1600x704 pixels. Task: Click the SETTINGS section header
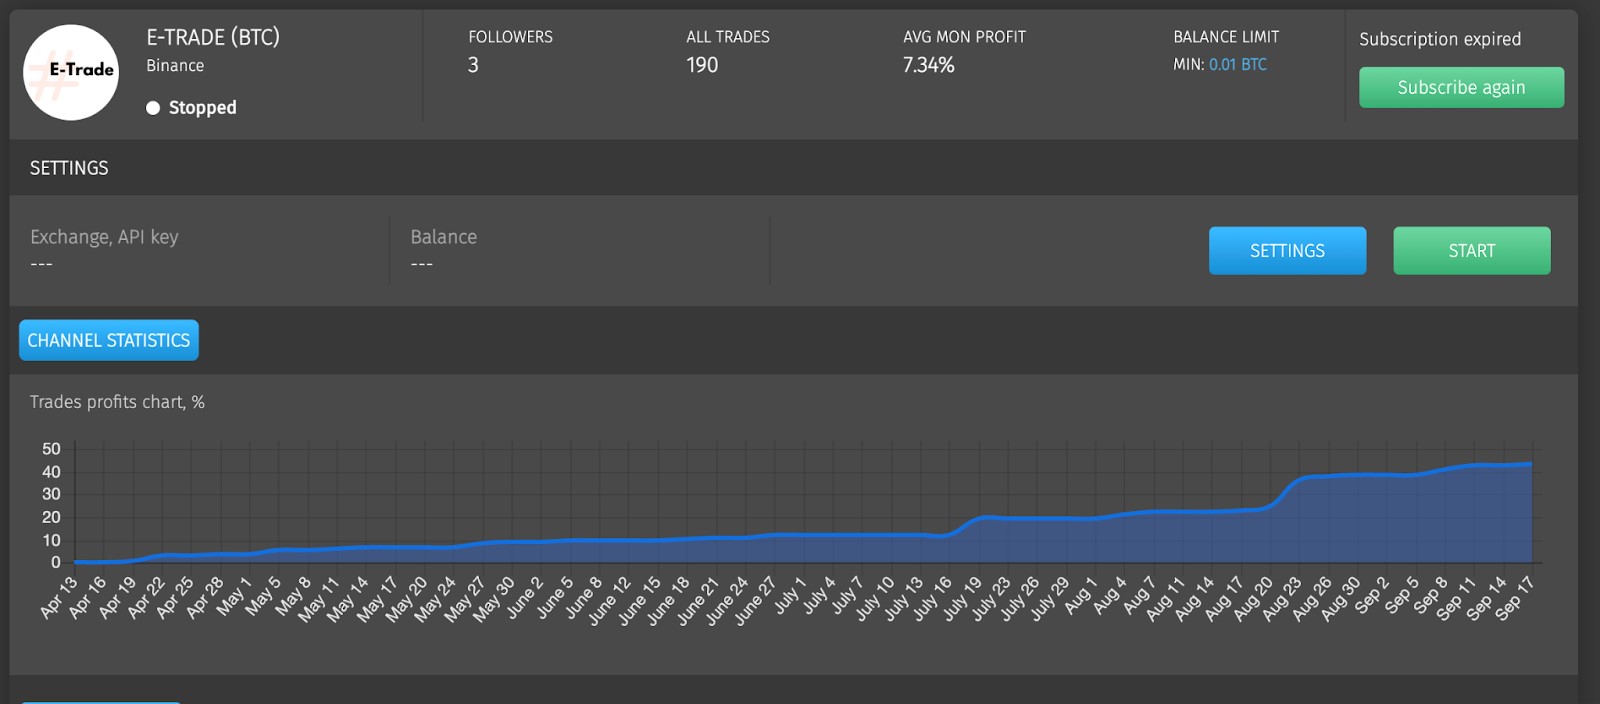point(69,168)
